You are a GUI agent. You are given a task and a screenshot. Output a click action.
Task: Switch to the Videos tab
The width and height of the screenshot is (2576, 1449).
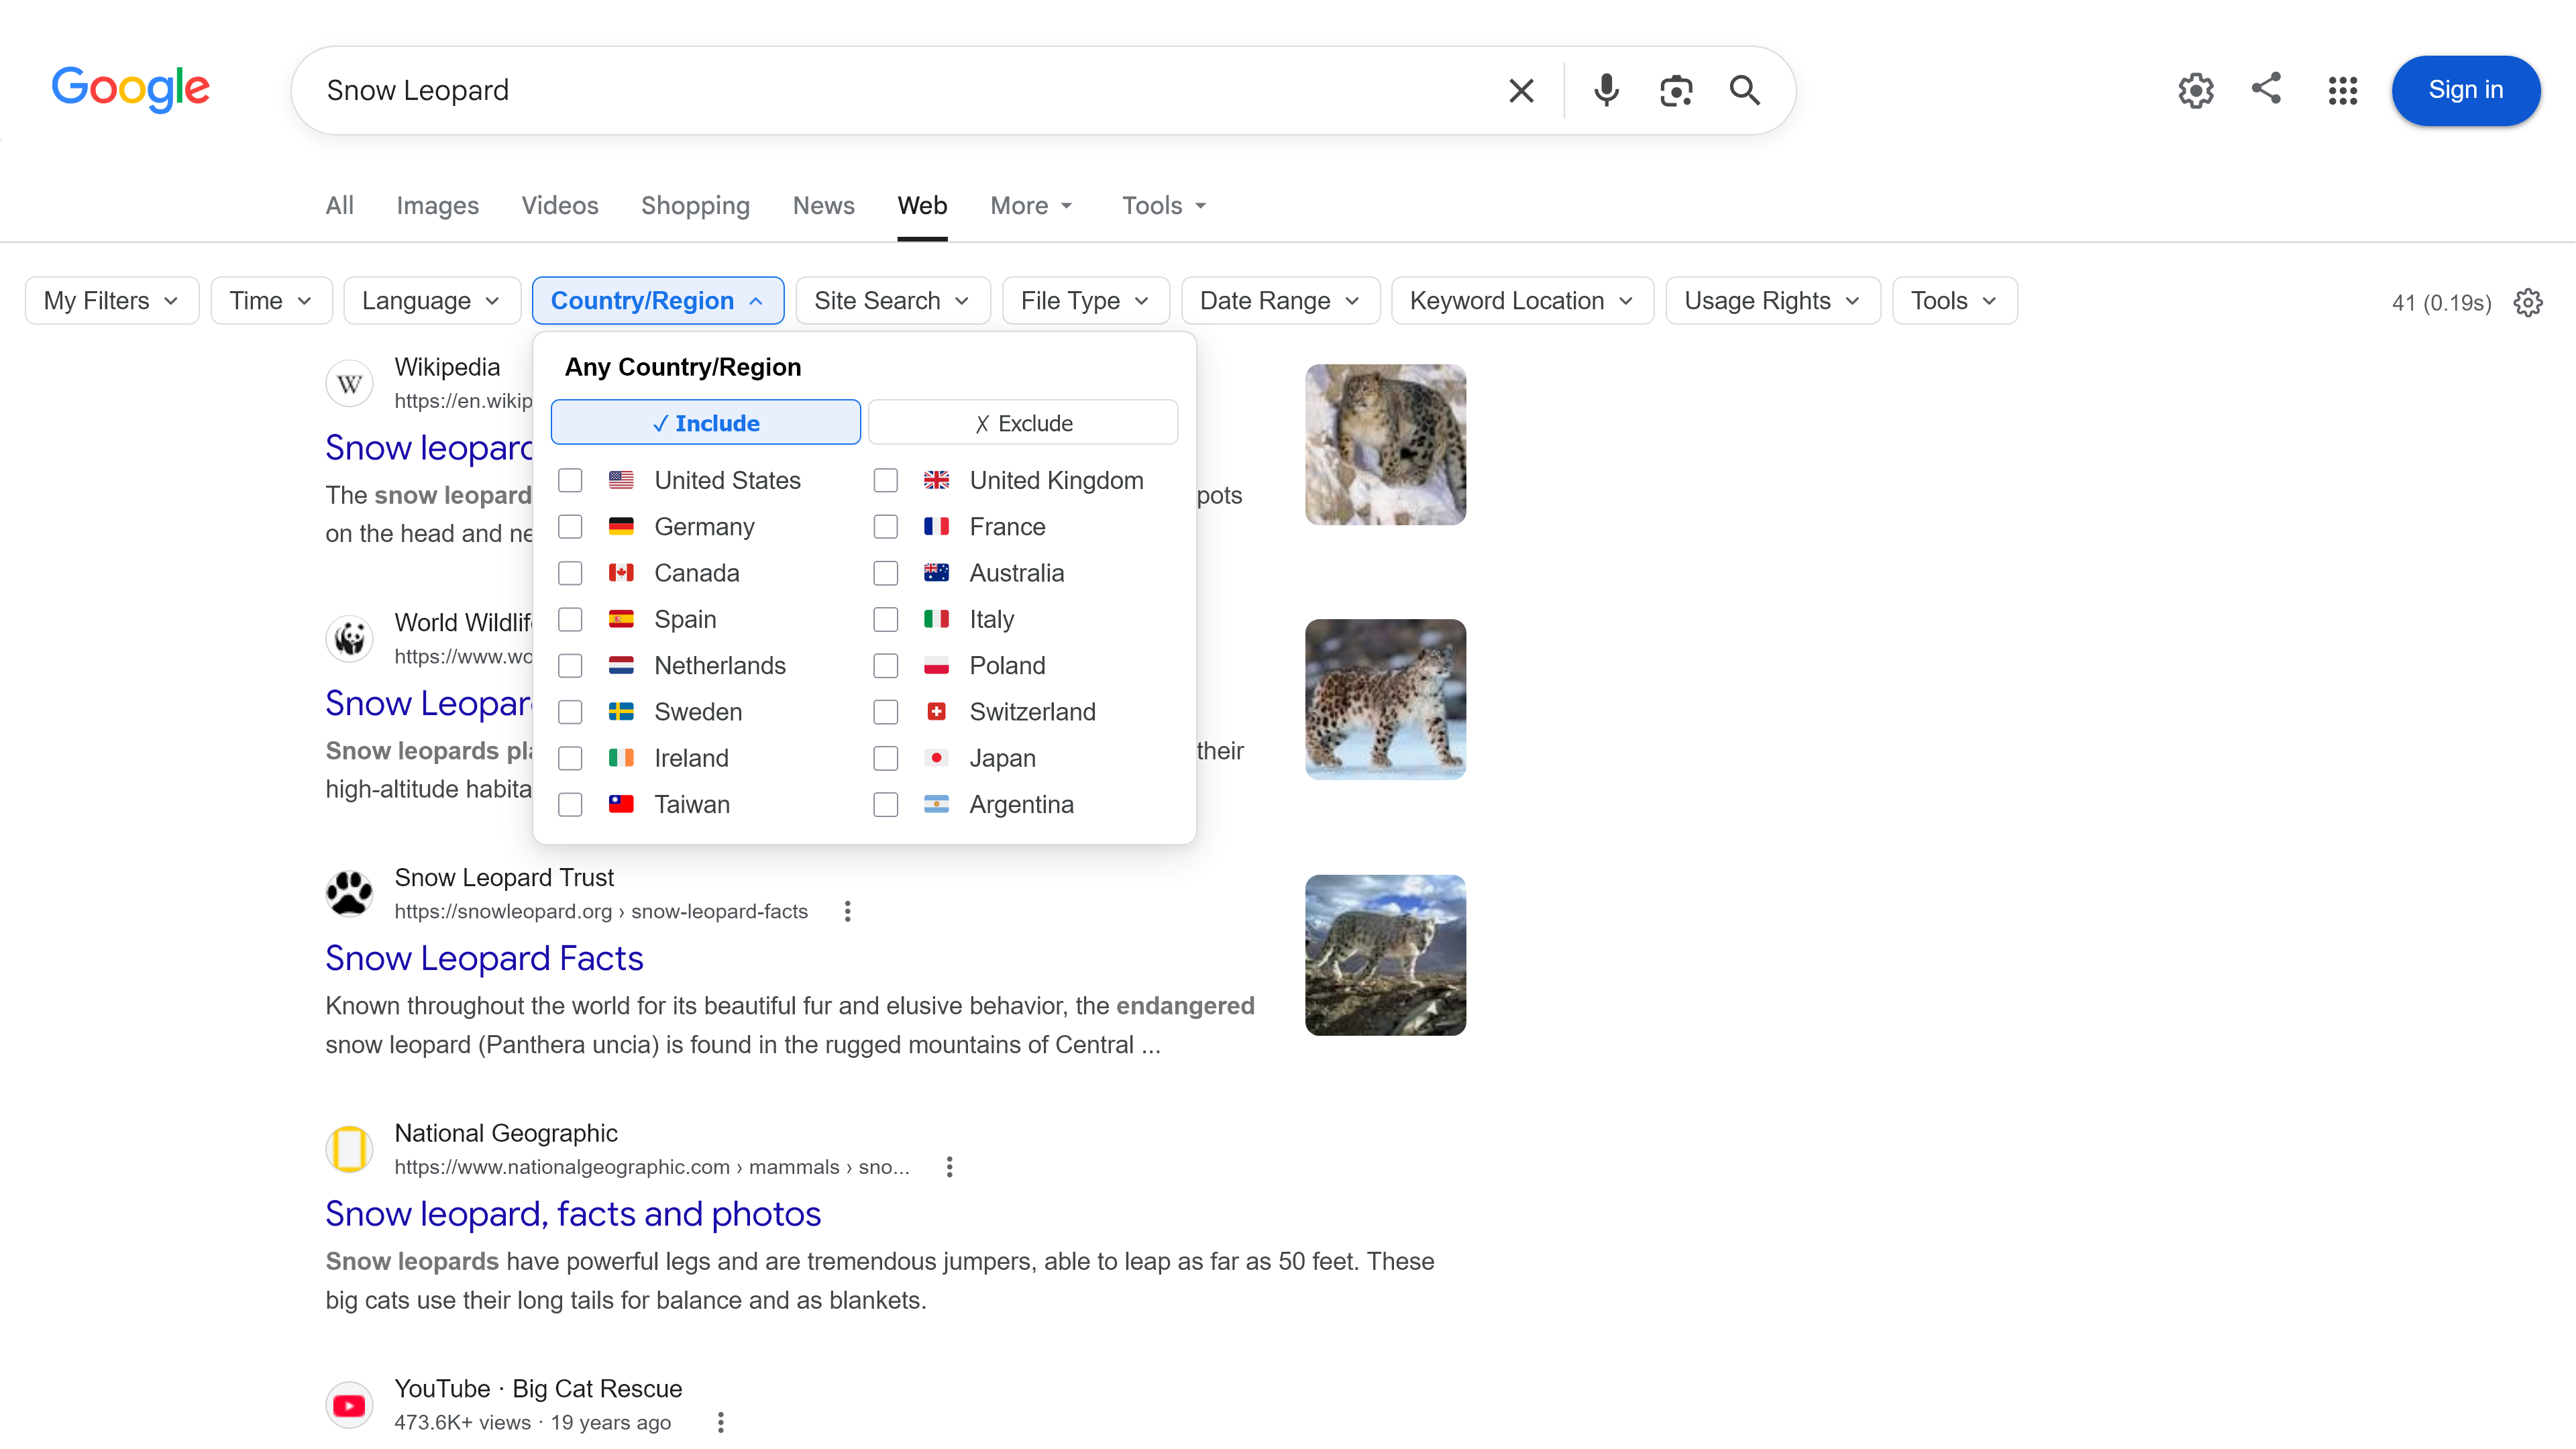[560, 205]
